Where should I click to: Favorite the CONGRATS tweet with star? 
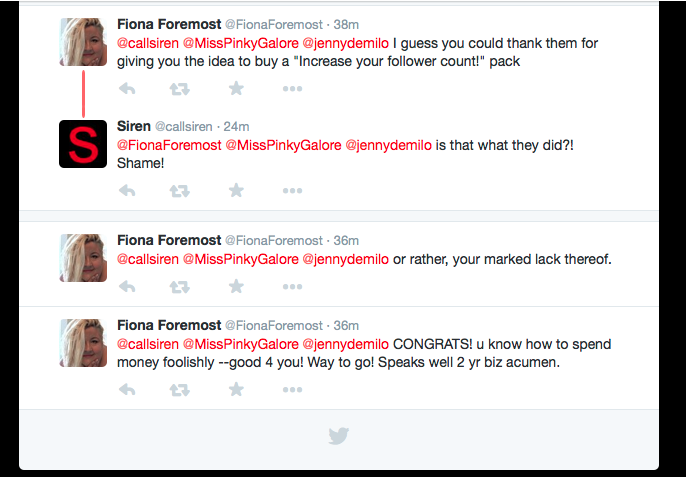pos(236,389)
